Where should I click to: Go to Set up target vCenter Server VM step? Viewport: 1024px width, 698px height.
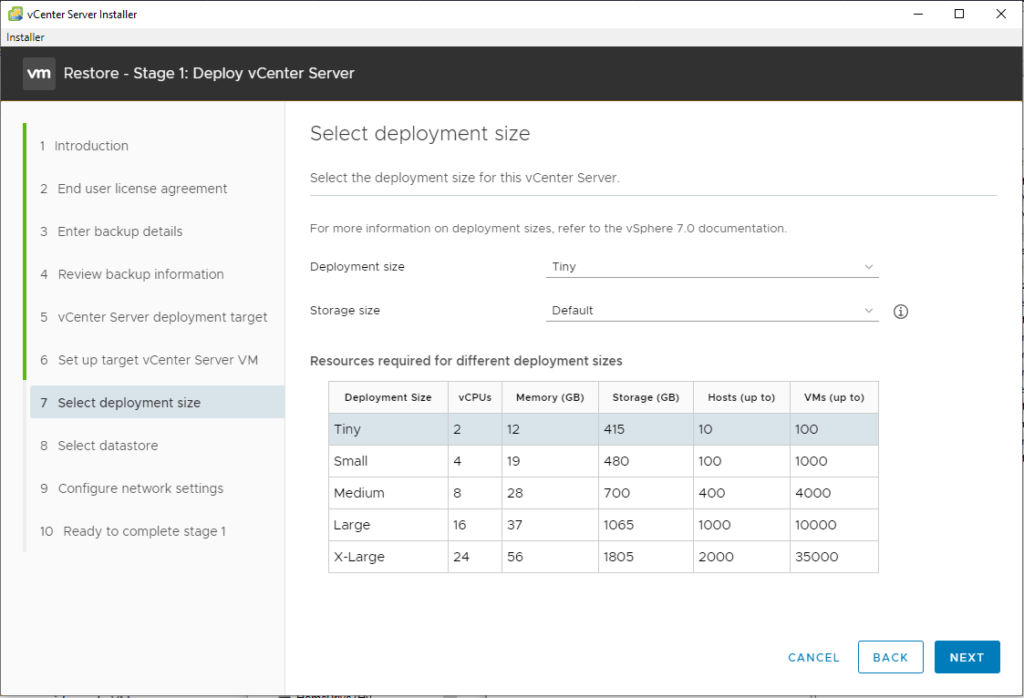(149, 360)
